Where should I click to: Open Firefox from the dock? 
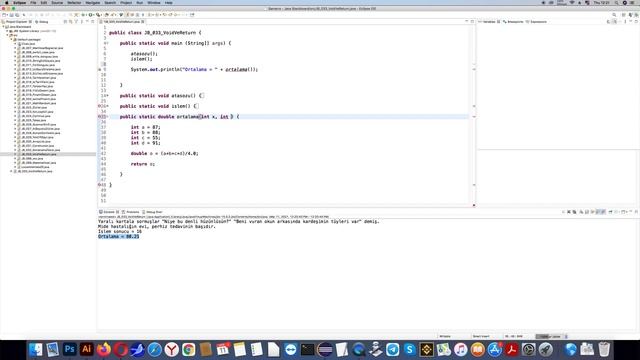(104, 349)
